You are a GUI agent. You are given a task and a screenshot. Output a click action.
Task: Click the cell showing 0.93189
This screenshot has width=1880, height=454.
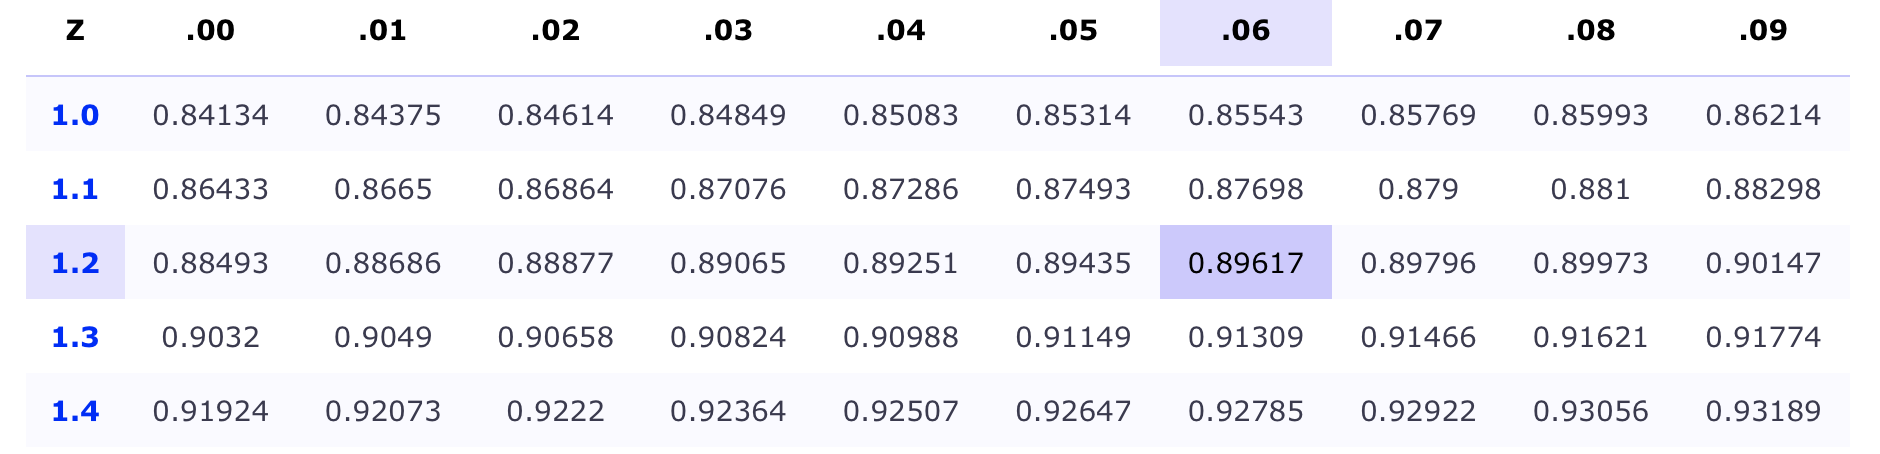(1763, 411)
